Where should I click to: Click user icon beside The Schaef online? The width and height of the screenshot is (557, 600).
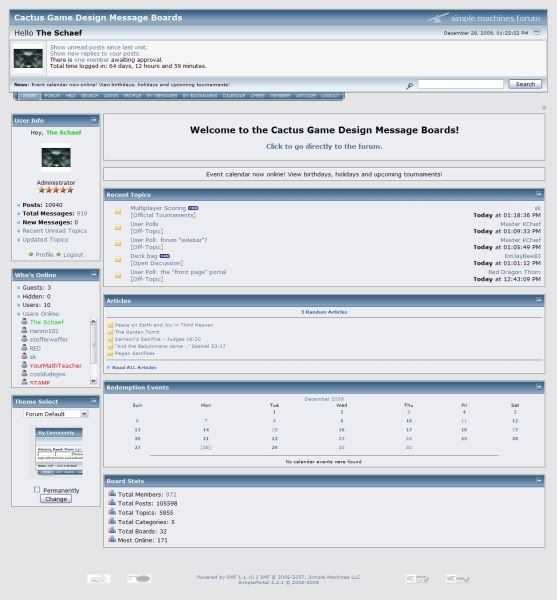(24, 321)
